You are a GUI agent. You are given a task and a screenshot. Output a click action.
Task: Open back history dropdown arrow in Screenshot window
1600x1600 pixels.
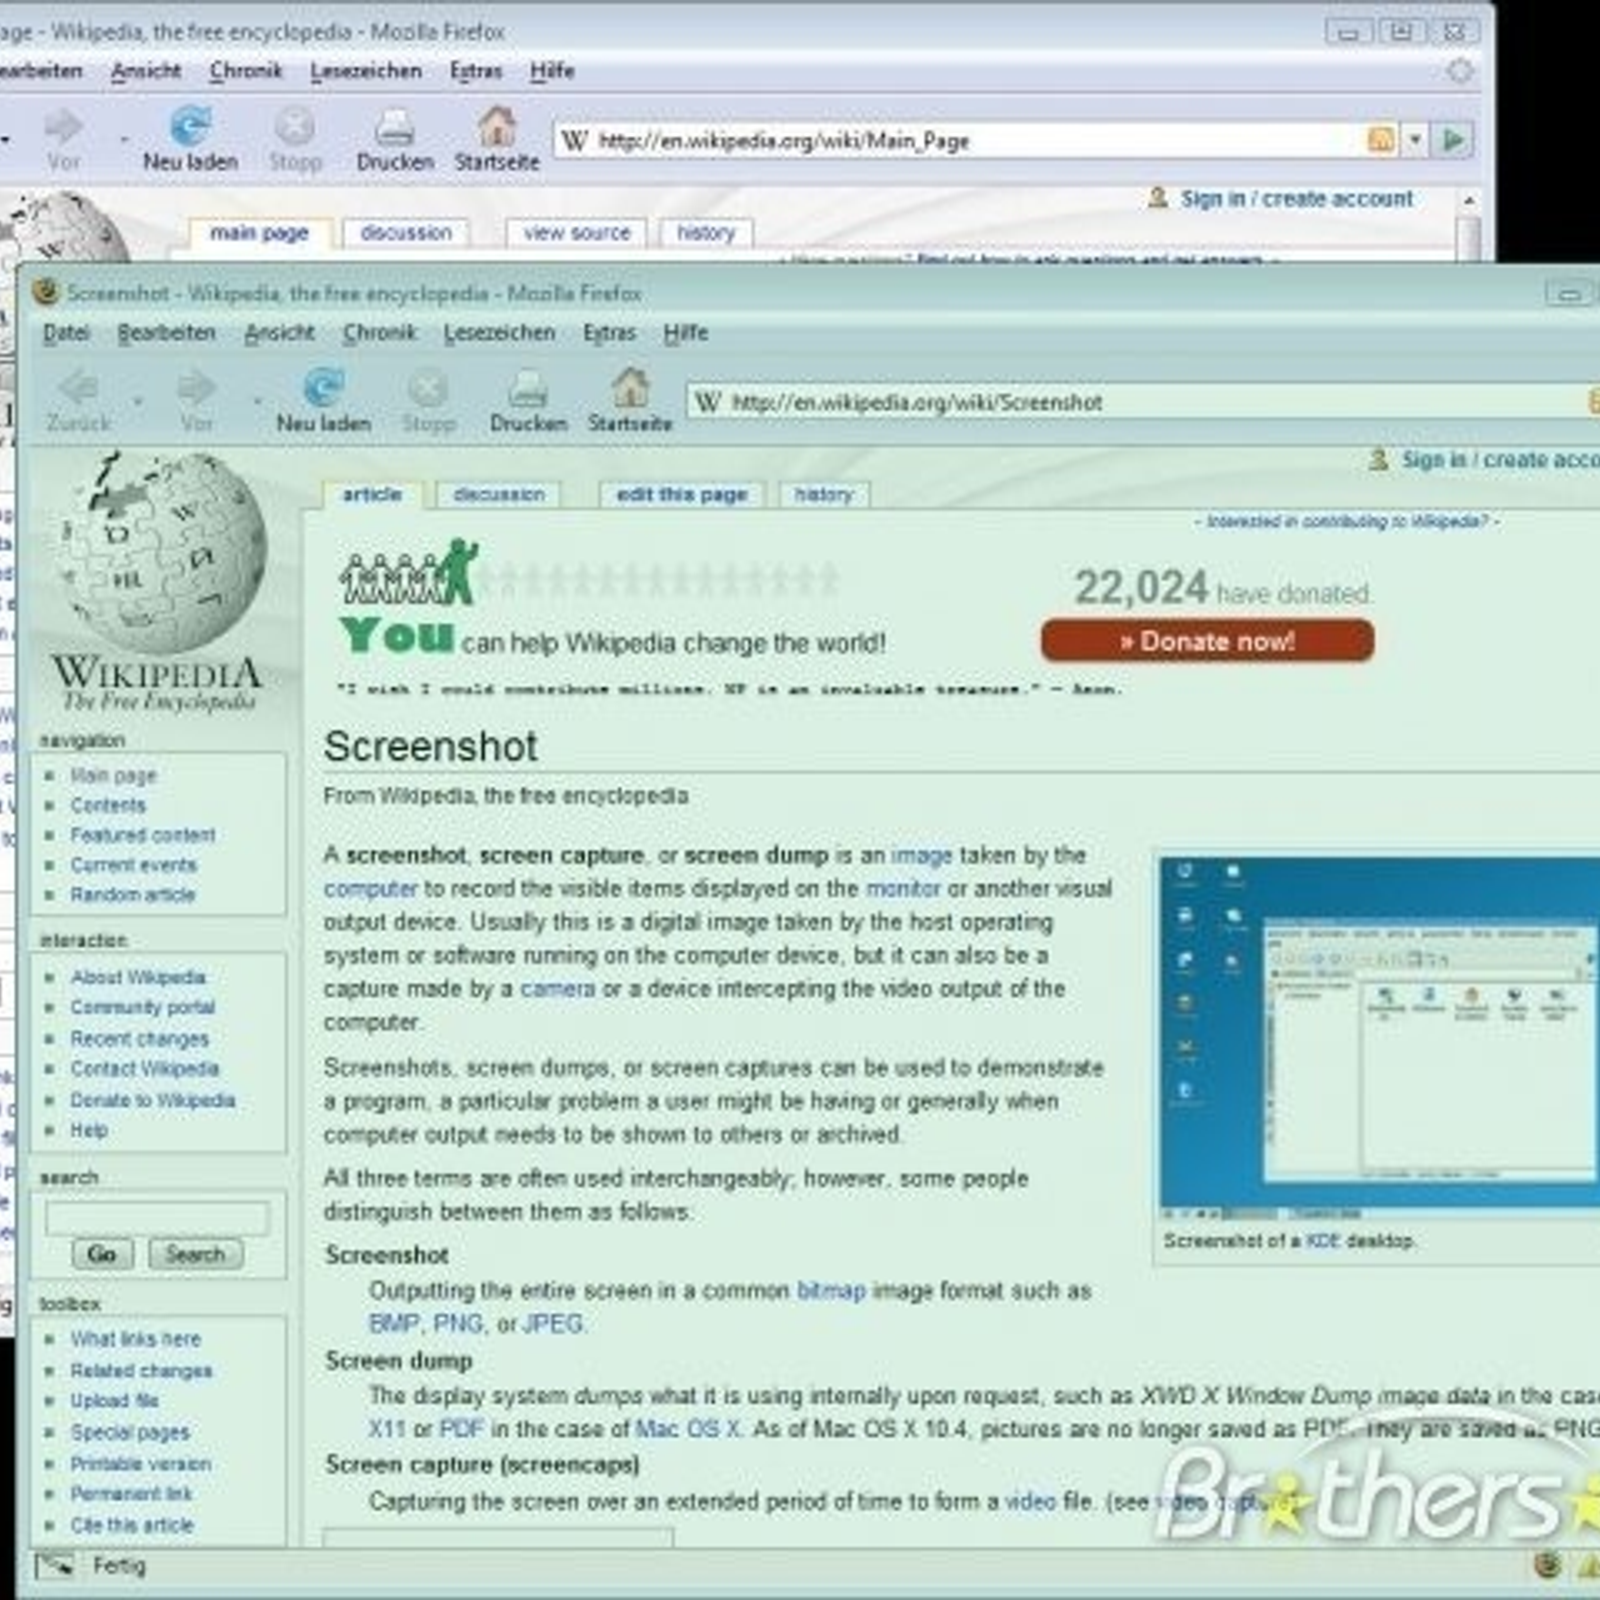tap(138, 402)
